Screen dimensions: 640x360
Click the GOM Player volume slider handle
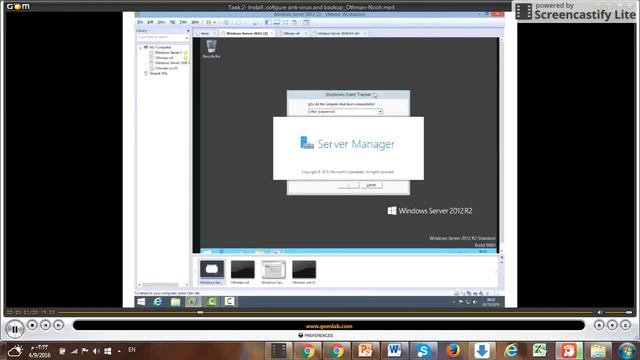(x=629, y=312)
